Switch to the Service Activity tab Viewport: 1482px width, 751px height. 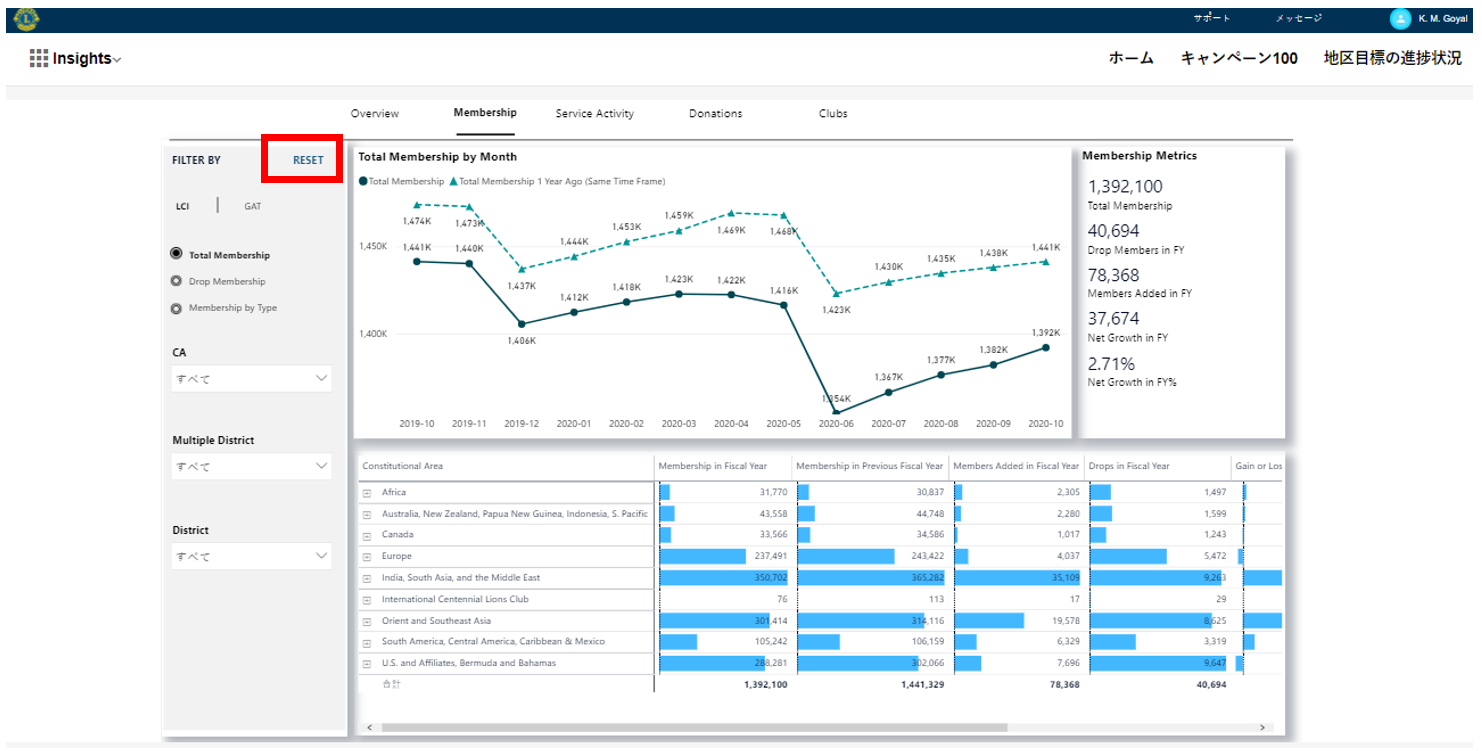[x=594, y=114]
